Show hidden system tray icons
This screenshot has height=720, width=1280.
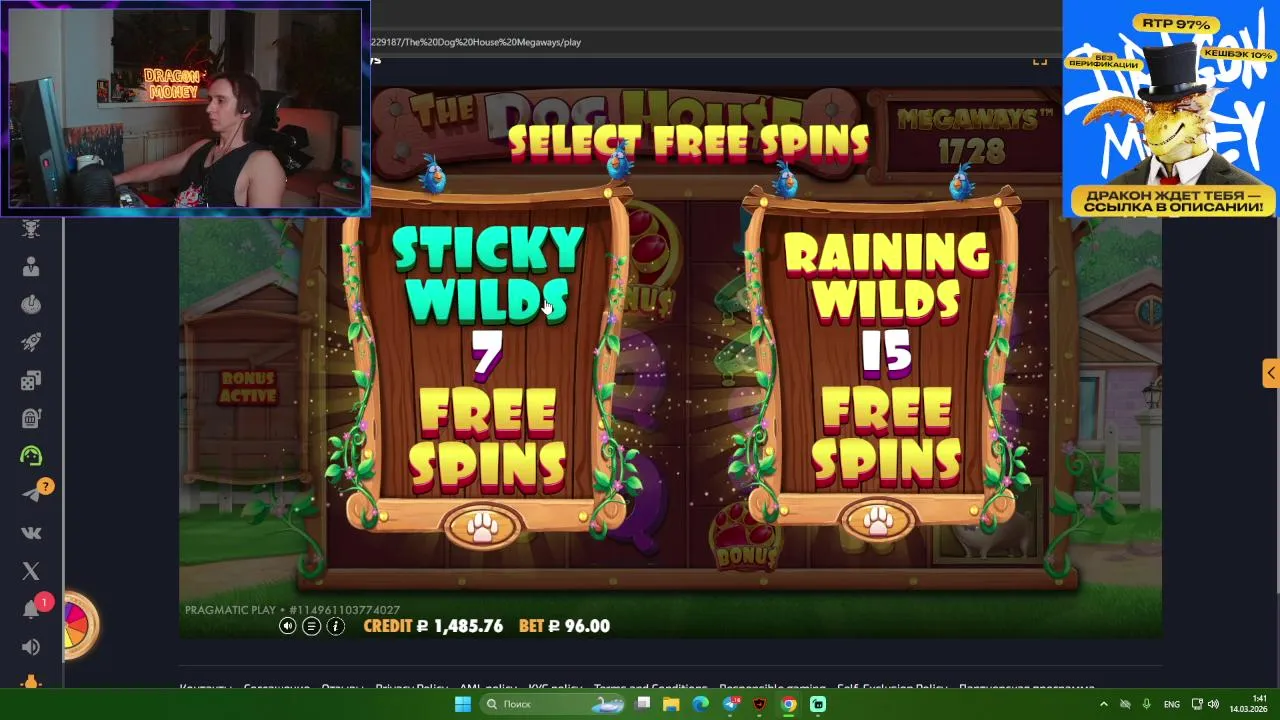[x=1104, y=704]
